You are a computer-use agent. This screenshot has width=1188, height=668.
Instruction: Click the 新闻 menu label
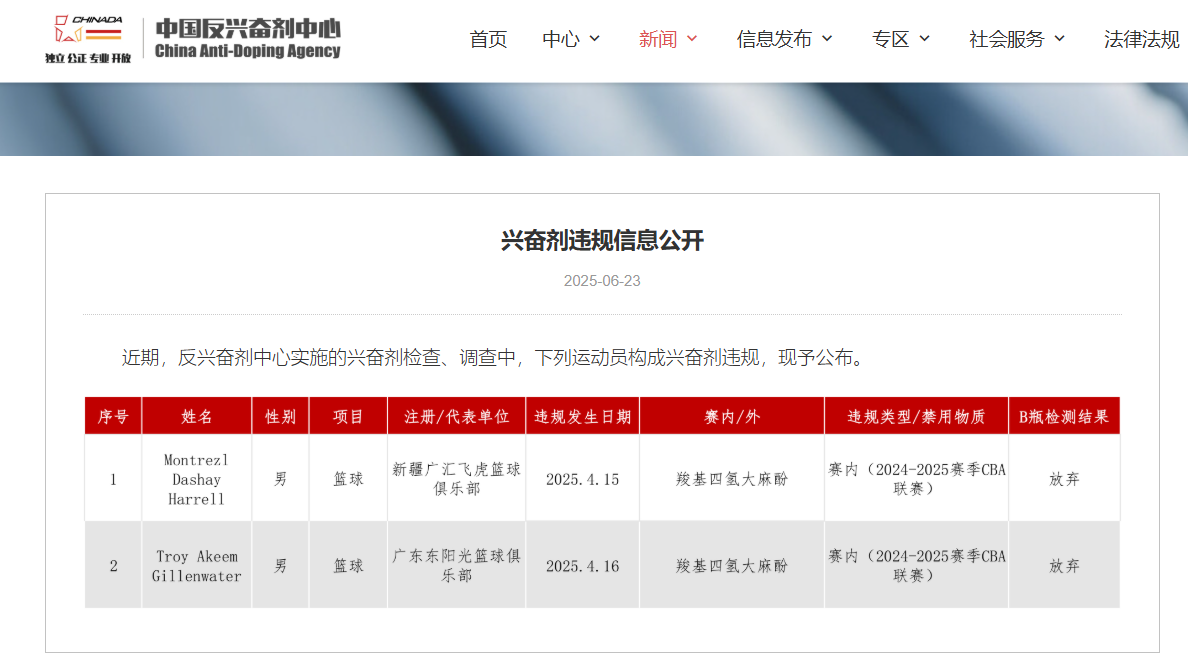[657, 39]
